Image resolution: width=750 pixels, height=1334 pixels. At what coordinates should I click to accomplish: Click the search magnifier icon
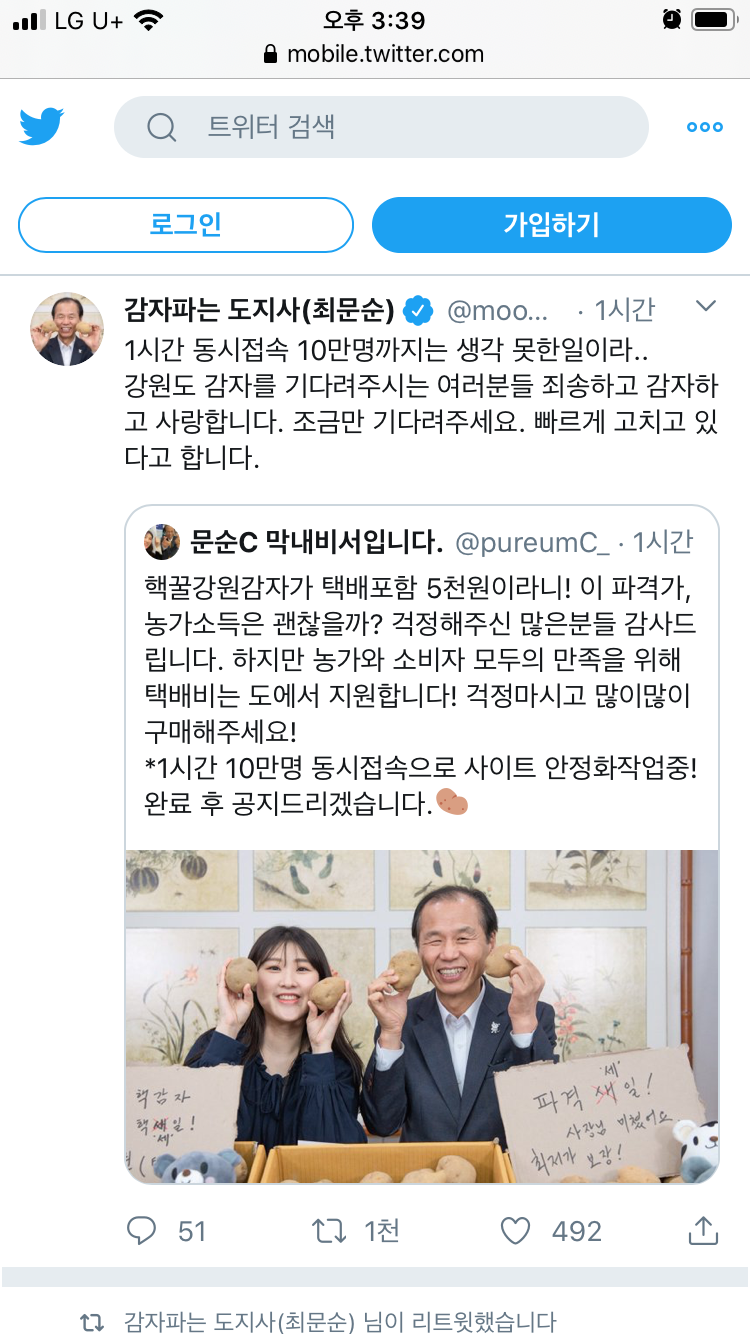point(161,127)
